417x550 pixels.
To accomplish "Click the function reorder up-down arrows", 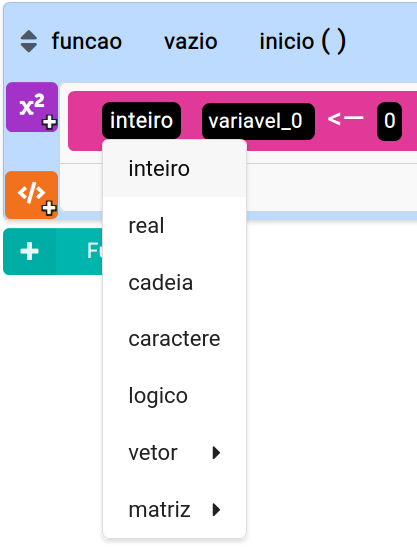I will pyautogui.click(x=29, y=41).
